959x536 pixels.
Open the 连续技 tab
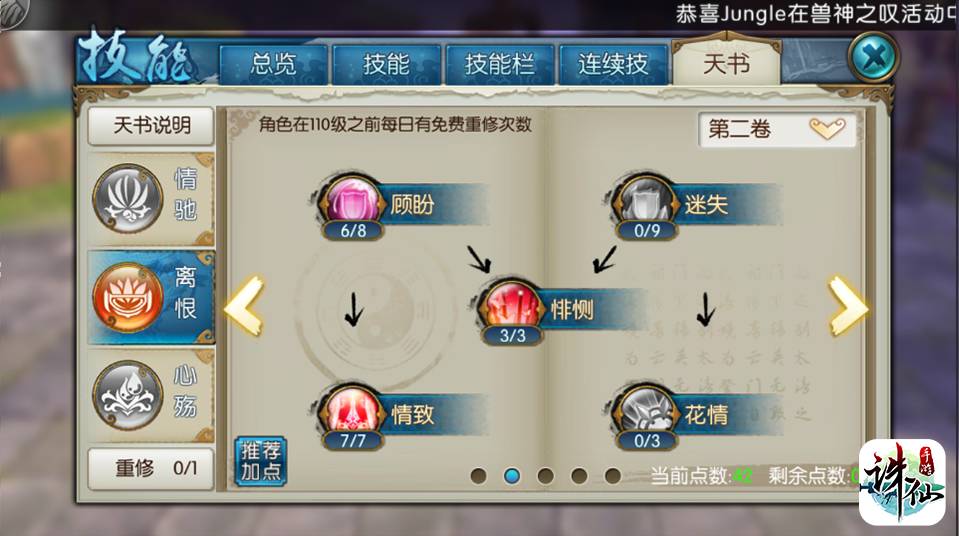[x=613, y=64]
